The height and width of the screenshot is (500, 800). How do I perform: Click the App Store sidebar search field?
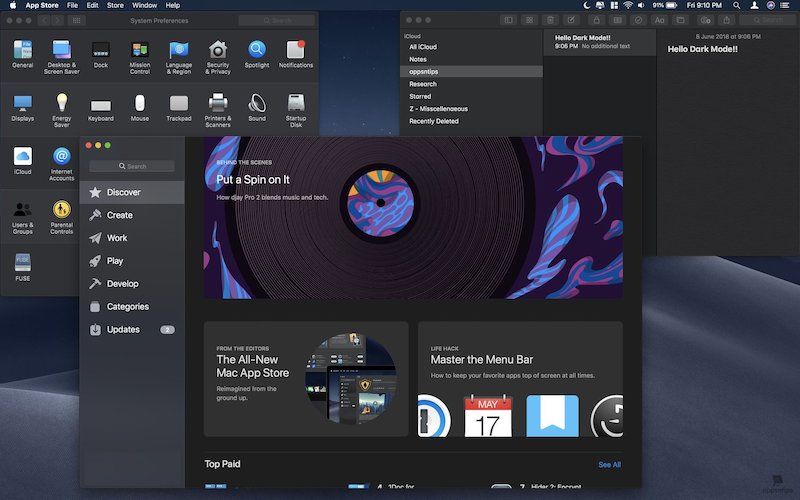click(x=132, y=166)
